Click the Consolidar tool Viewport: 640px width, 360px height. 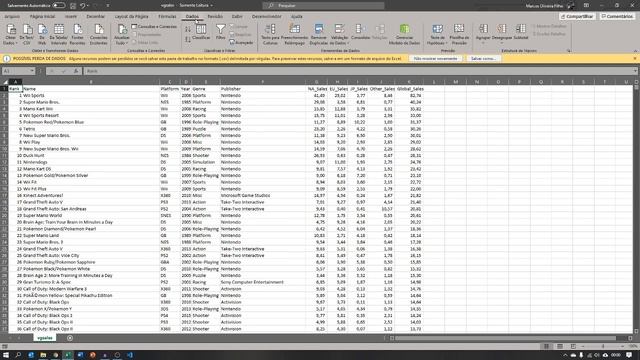360,32
